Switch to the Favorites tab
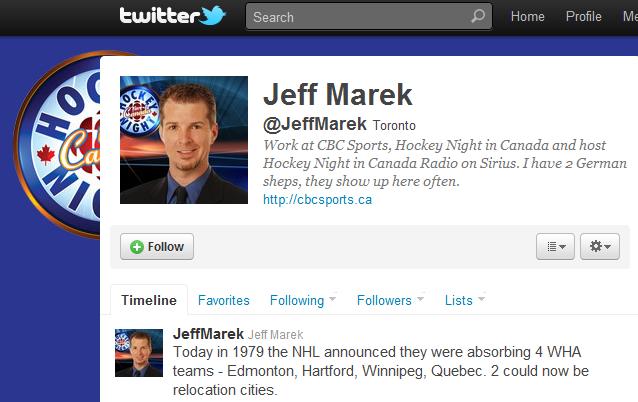The width and height of the screenshot is (638, 402). 223,300
